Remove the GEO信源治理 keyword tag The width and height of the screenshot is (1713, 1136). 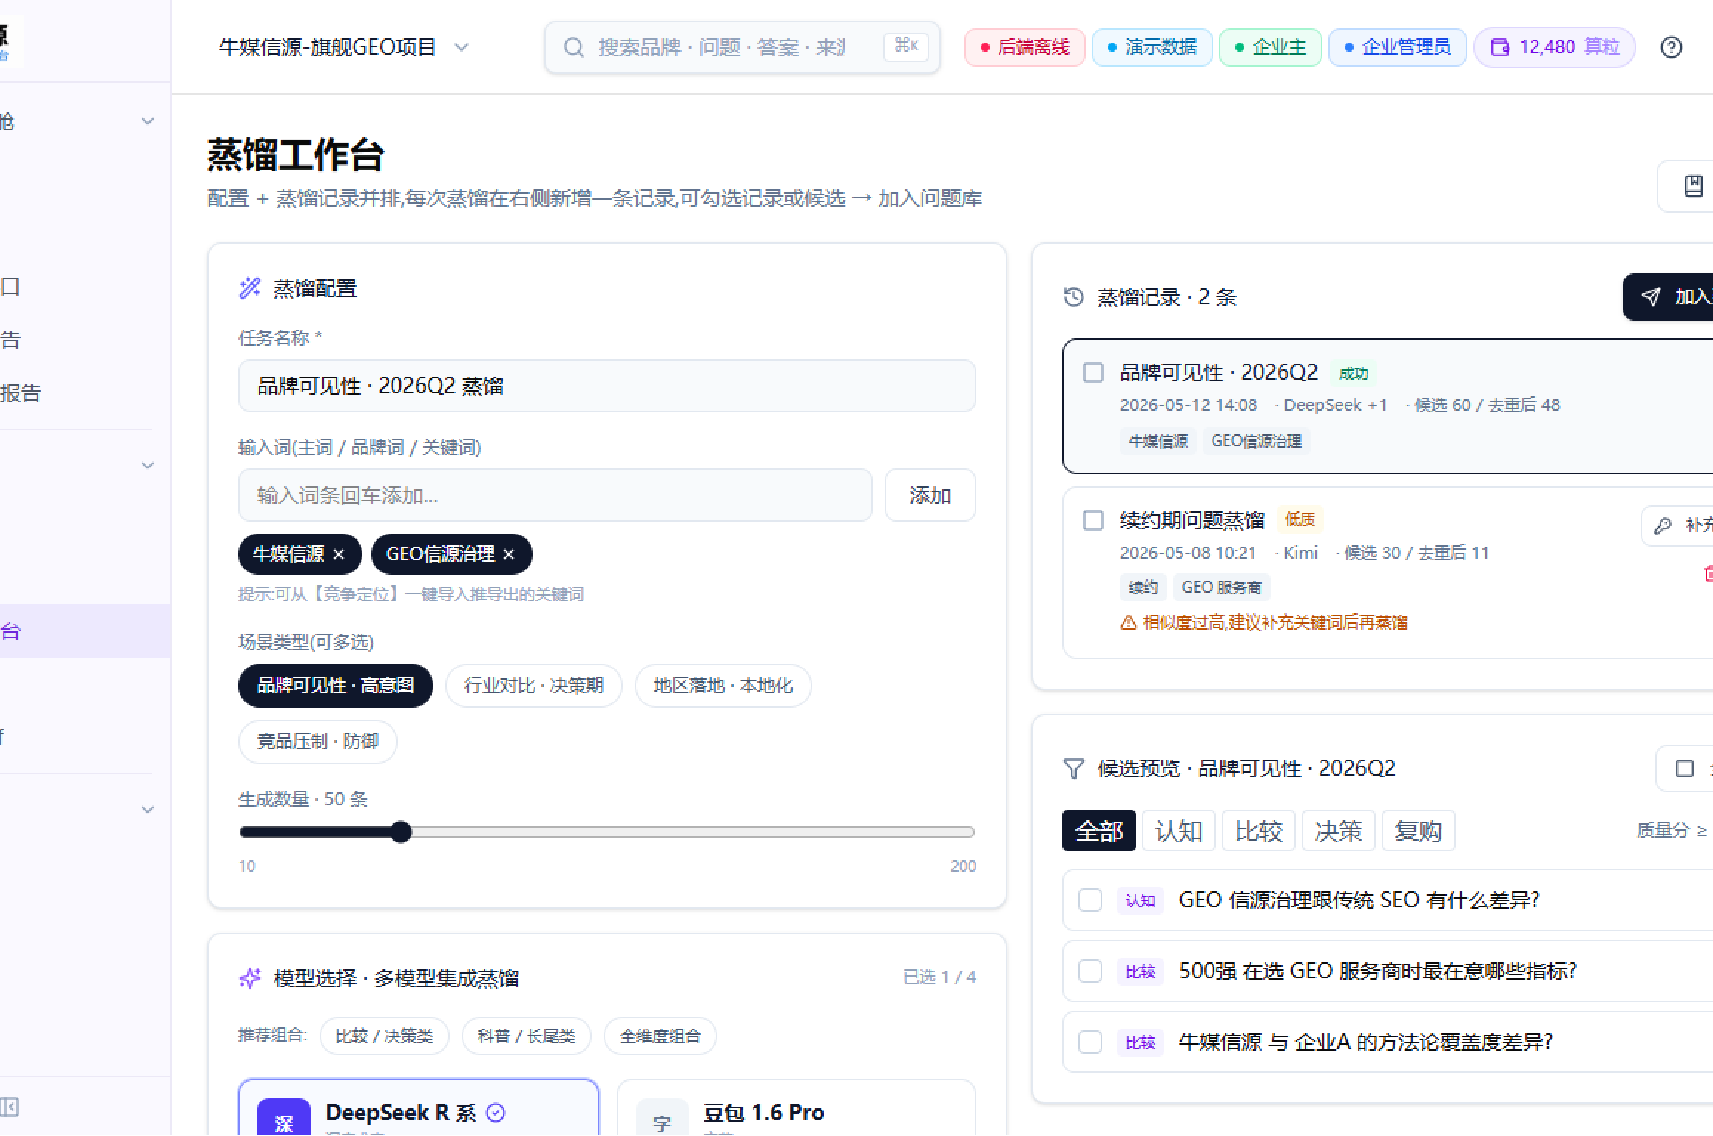click(x=508, y=554)
